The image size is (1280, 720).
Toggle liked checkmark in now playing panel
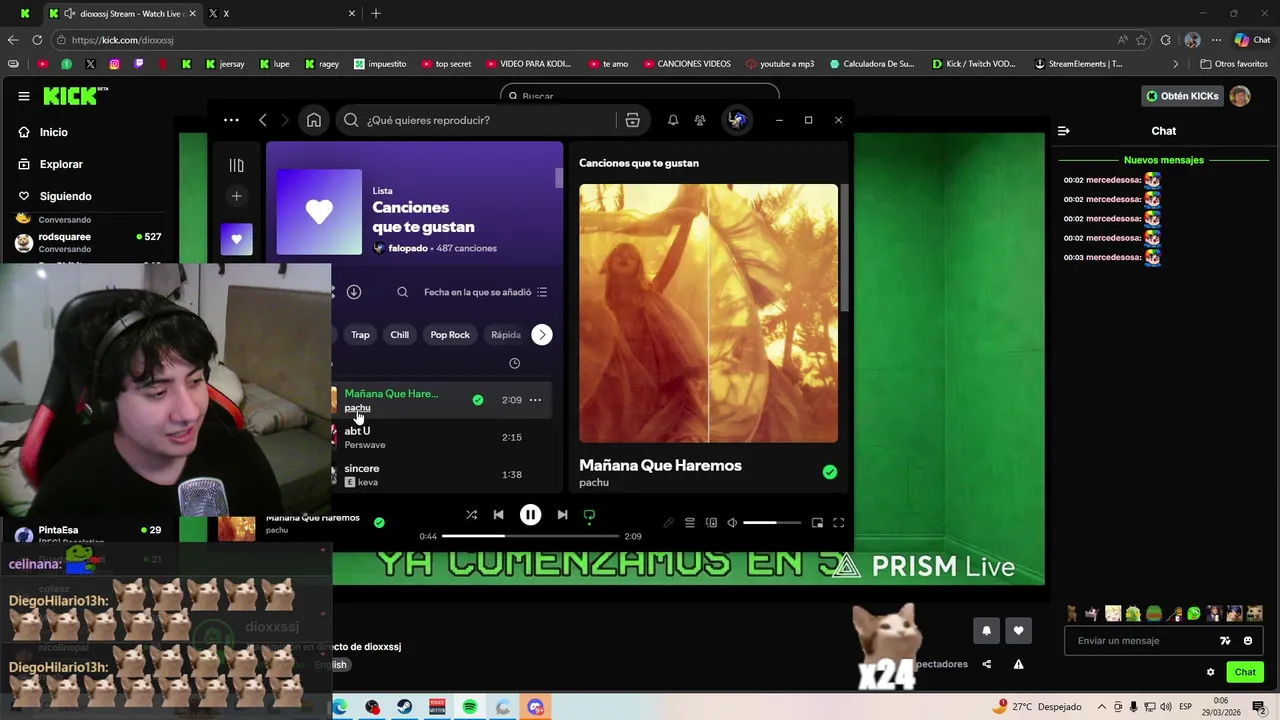pyautogui.click(x=830, y=472)
